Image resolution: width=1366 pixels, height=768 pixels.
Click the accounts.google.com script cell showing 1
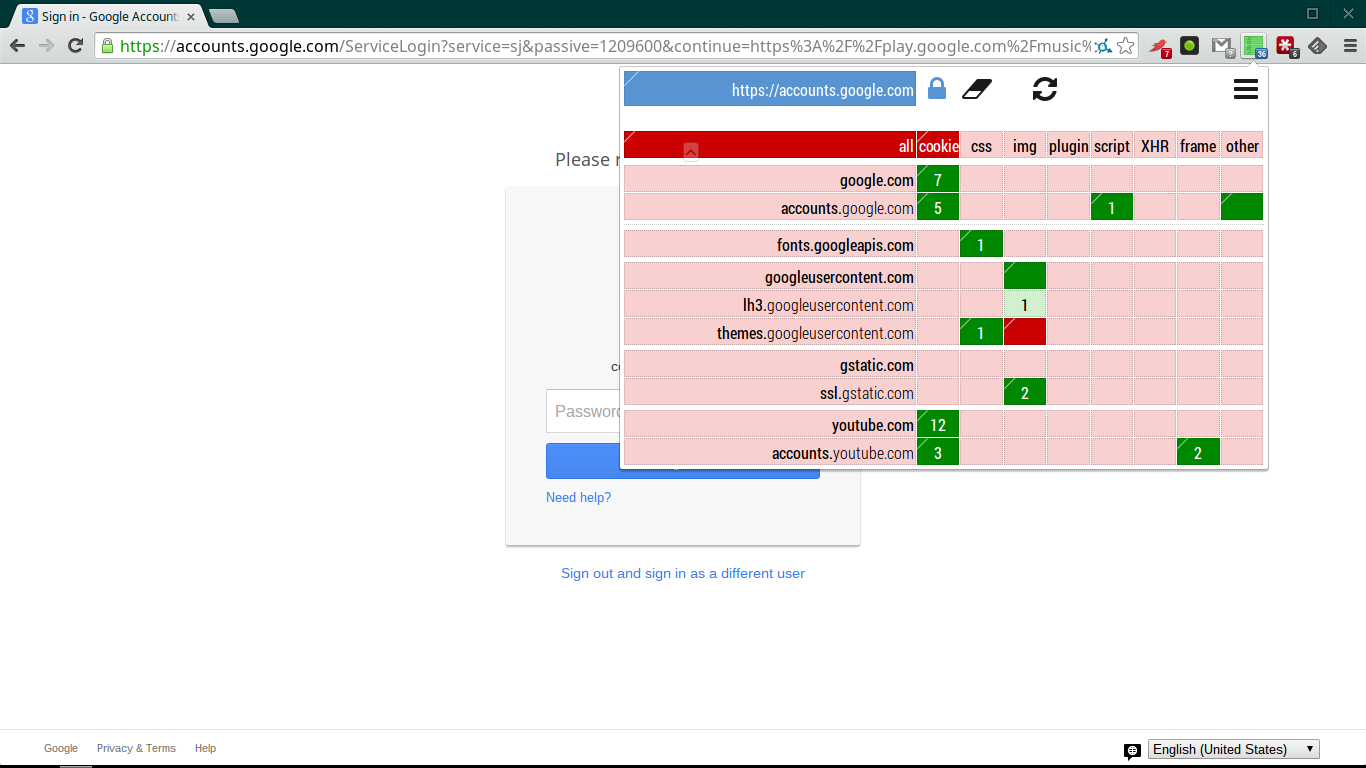coord(1112,207)
